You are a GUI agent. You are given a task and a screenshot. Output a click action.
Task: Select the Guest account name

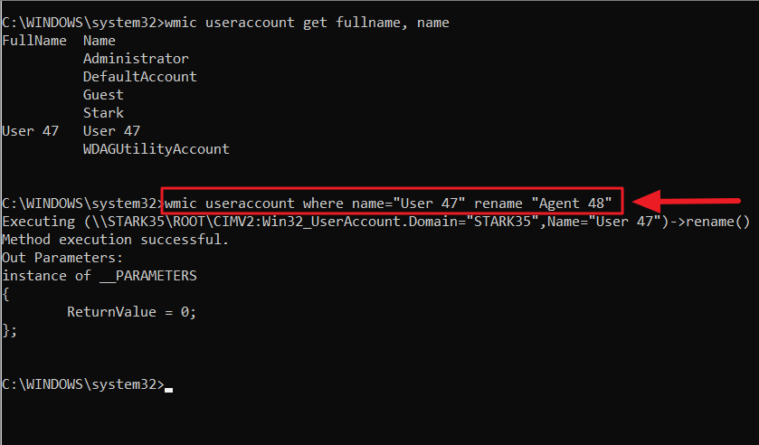(103, 95)
